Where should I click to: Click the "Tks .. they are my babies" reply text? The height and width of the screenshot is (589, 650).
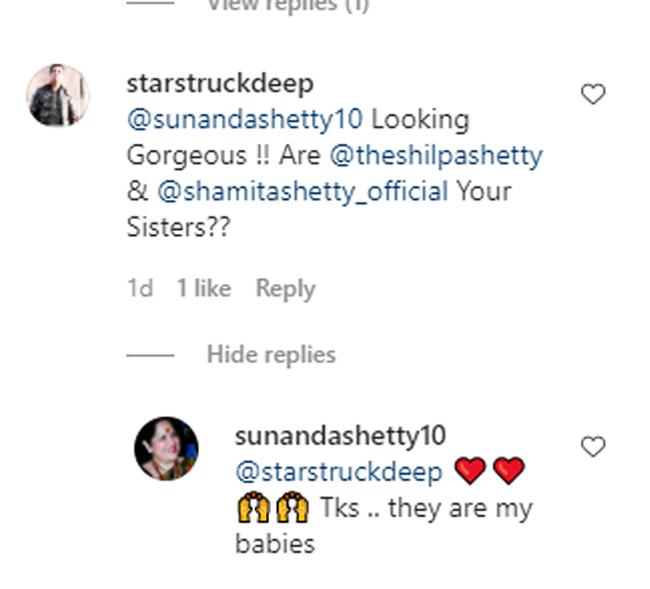point(427,508)
